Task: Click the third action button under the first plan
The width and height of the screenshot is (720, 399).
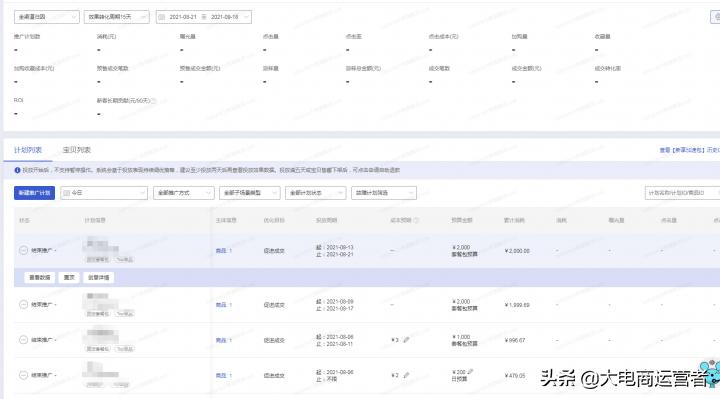Action: pyautogui.click(x=99, y=278)
